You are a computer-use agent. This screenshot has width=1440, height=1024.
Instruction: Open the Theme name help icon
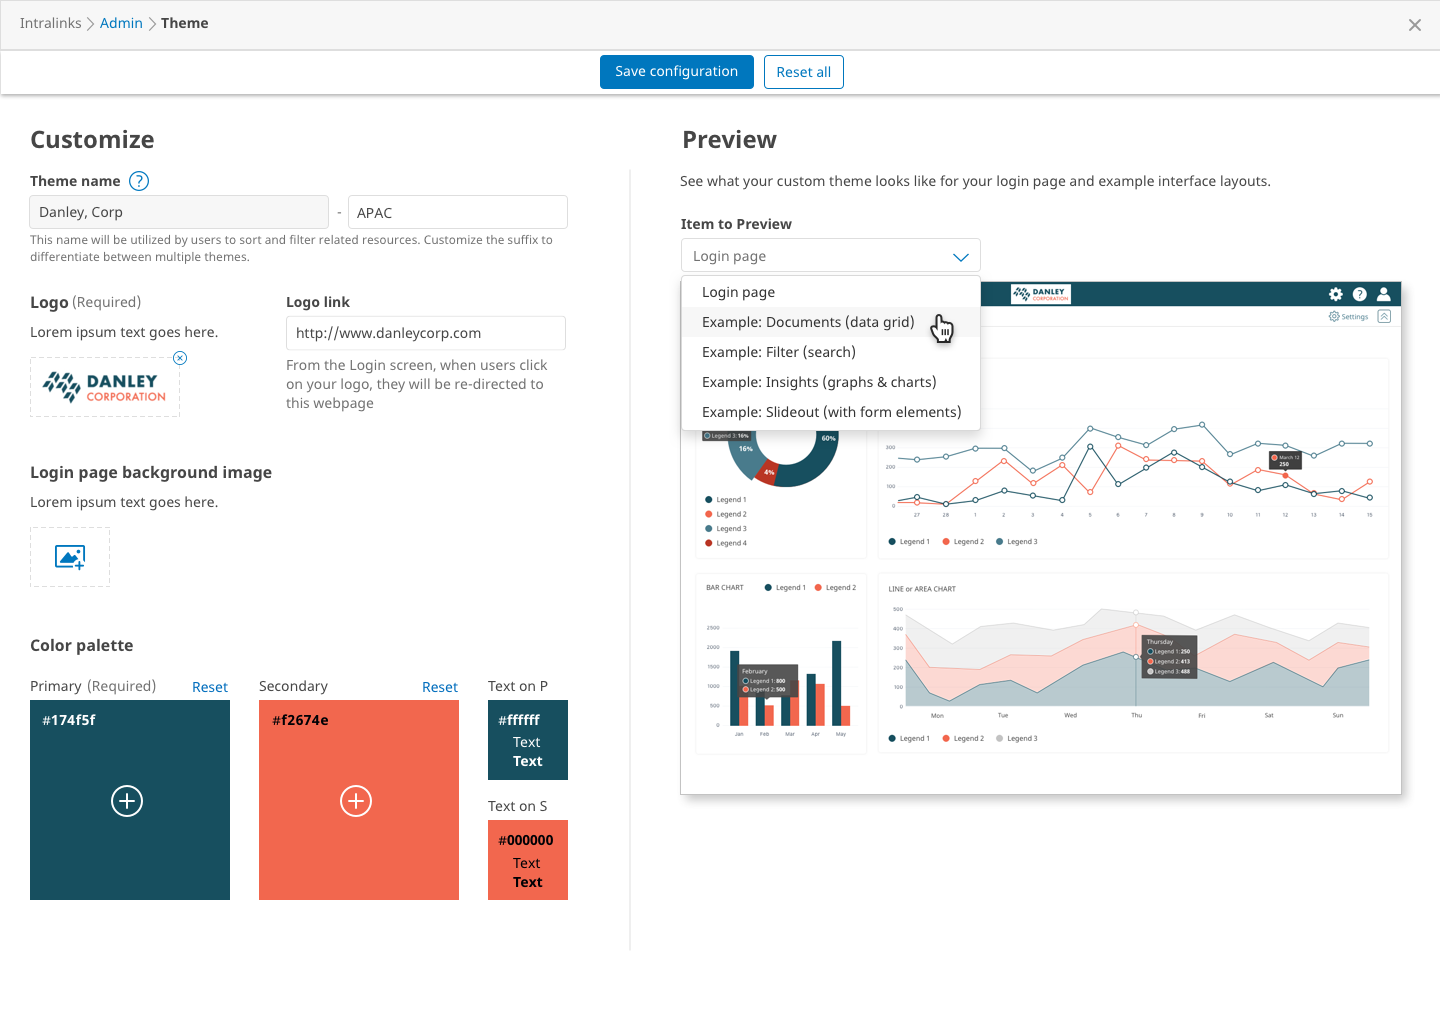tap(140, 181)
